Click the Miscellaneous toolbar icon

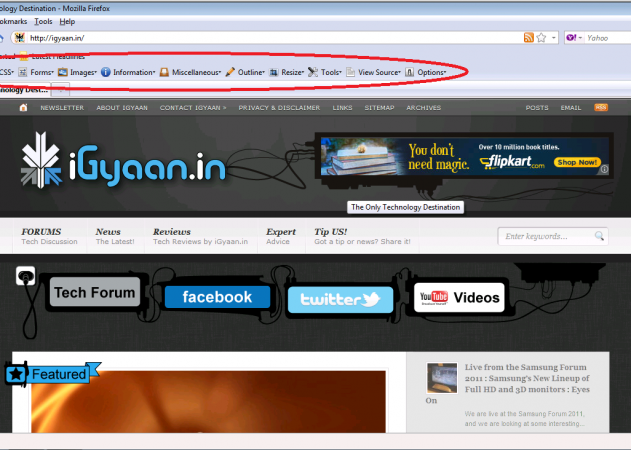click(164, 72)
